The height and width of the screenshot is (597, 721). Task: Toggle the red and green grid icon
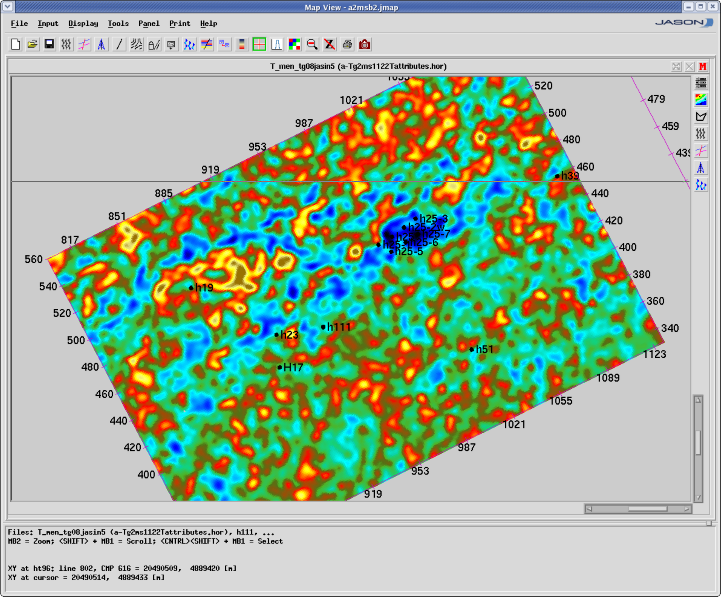pos(259,44)
